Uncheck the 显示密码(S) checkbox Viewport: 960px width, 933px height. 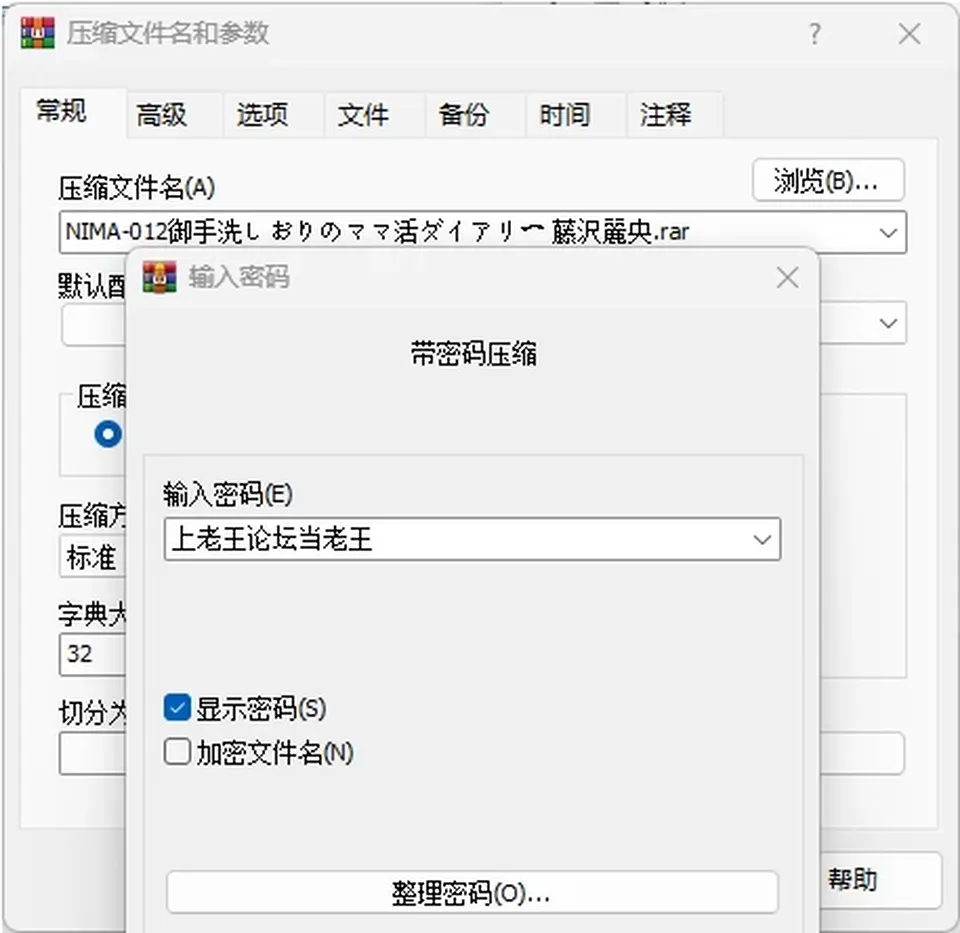coord(177,708)
